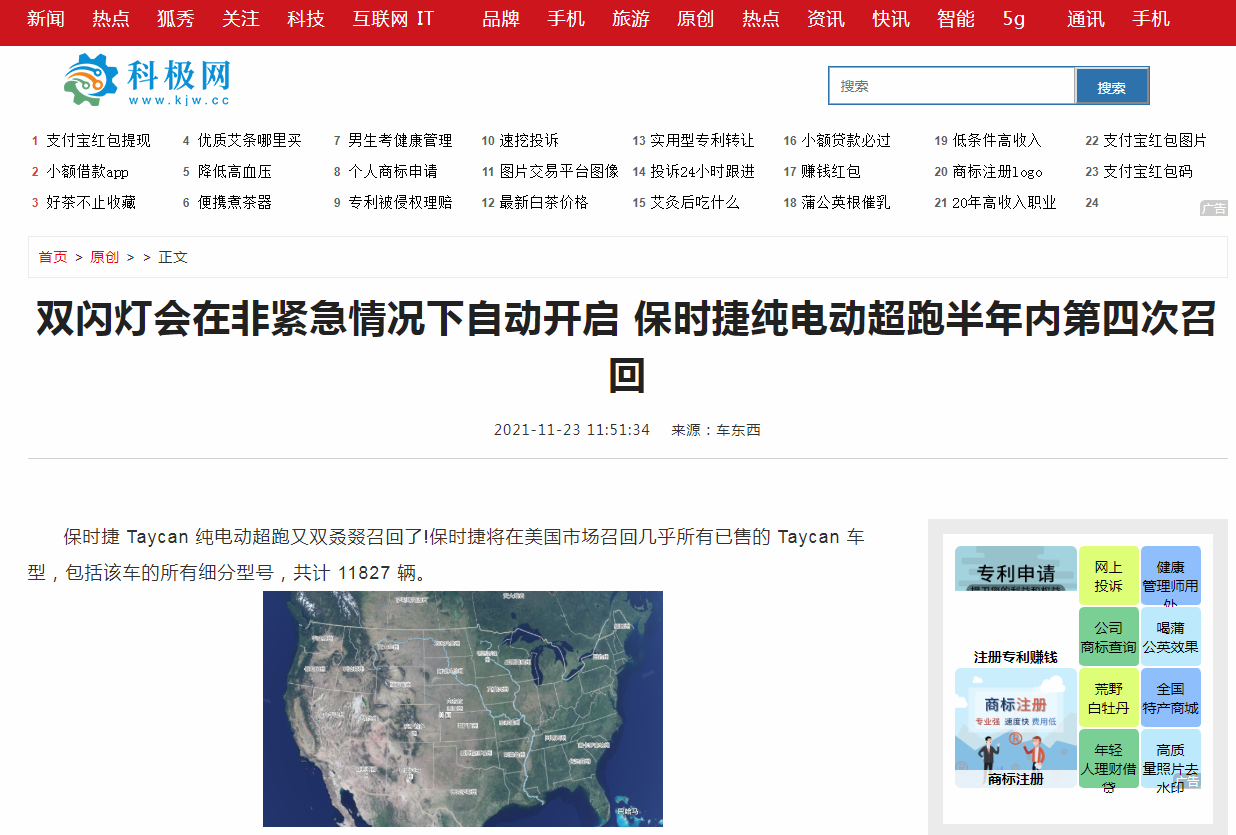Visit the 速挖投诉 link
Viewport: 1236px width, 835px height.
(529, 141)
